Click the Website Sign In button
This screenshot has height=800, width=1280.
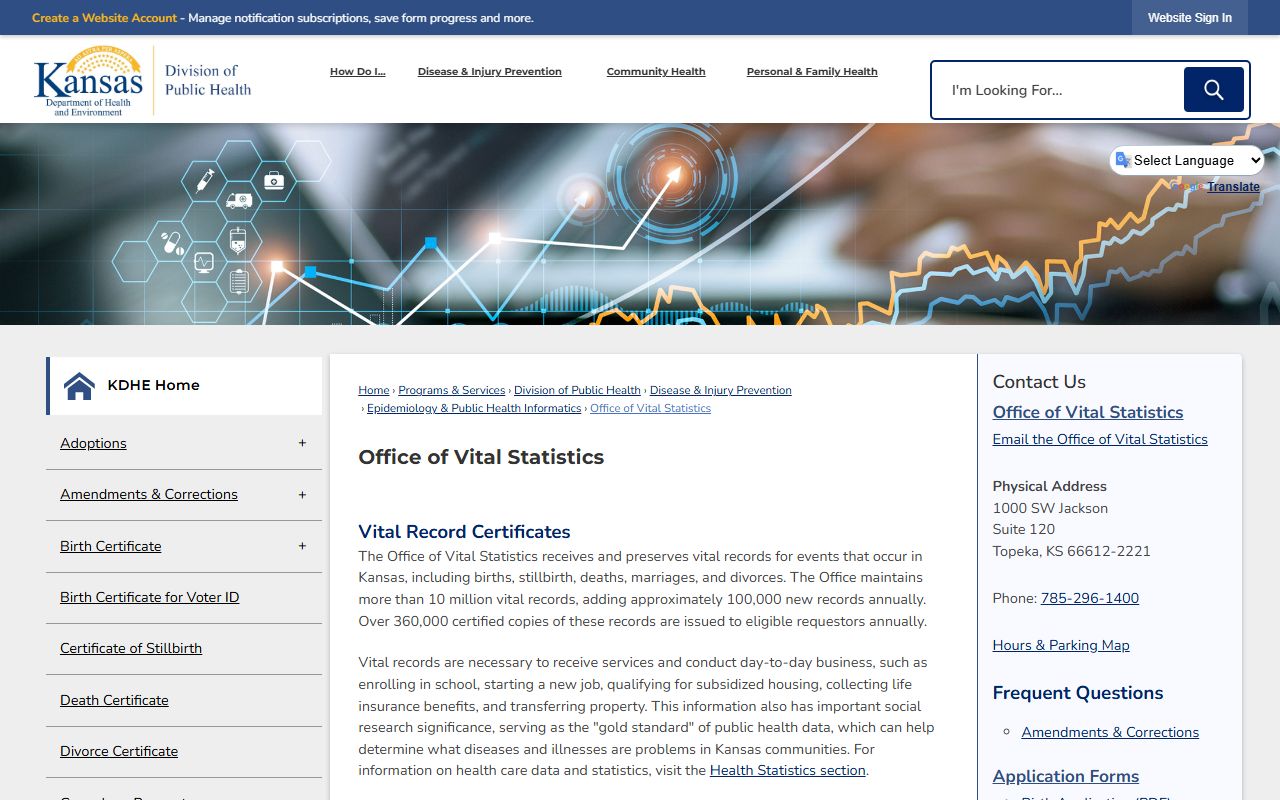tap(1190, 18)
